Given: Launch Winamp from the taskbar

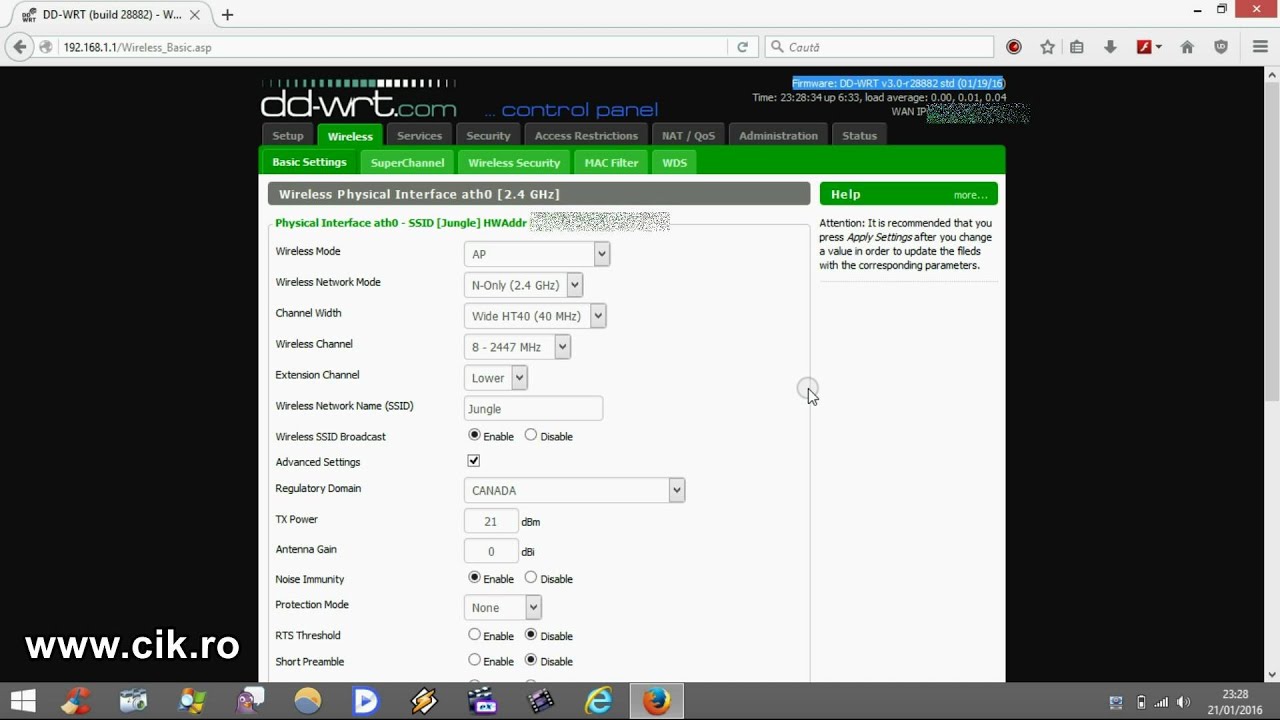Looking at the screenshot, I should 424,701.
